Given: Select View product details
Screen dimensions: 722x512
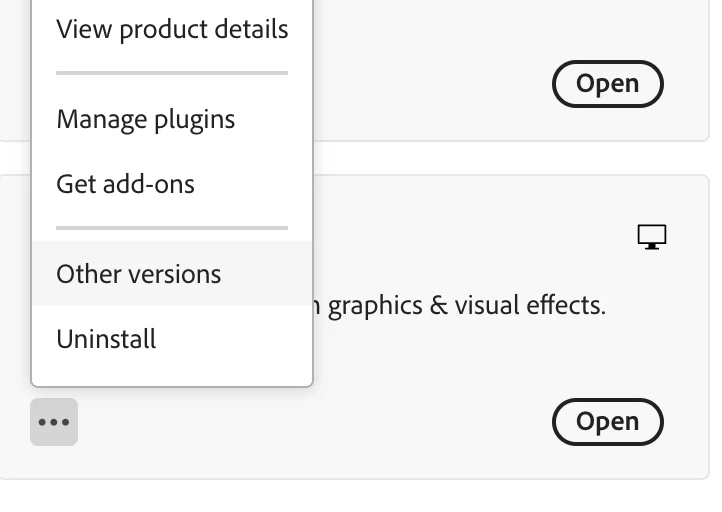Looking at the screenshot, I should point(172,29).
